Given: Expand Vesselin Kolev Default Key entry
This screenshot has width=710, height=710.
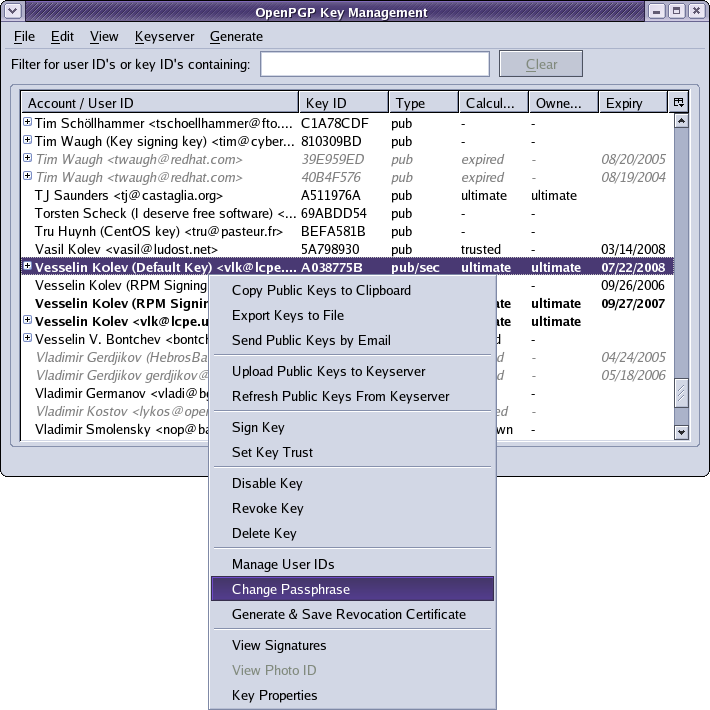Looking at the screenshot, I should click(27, 266).
